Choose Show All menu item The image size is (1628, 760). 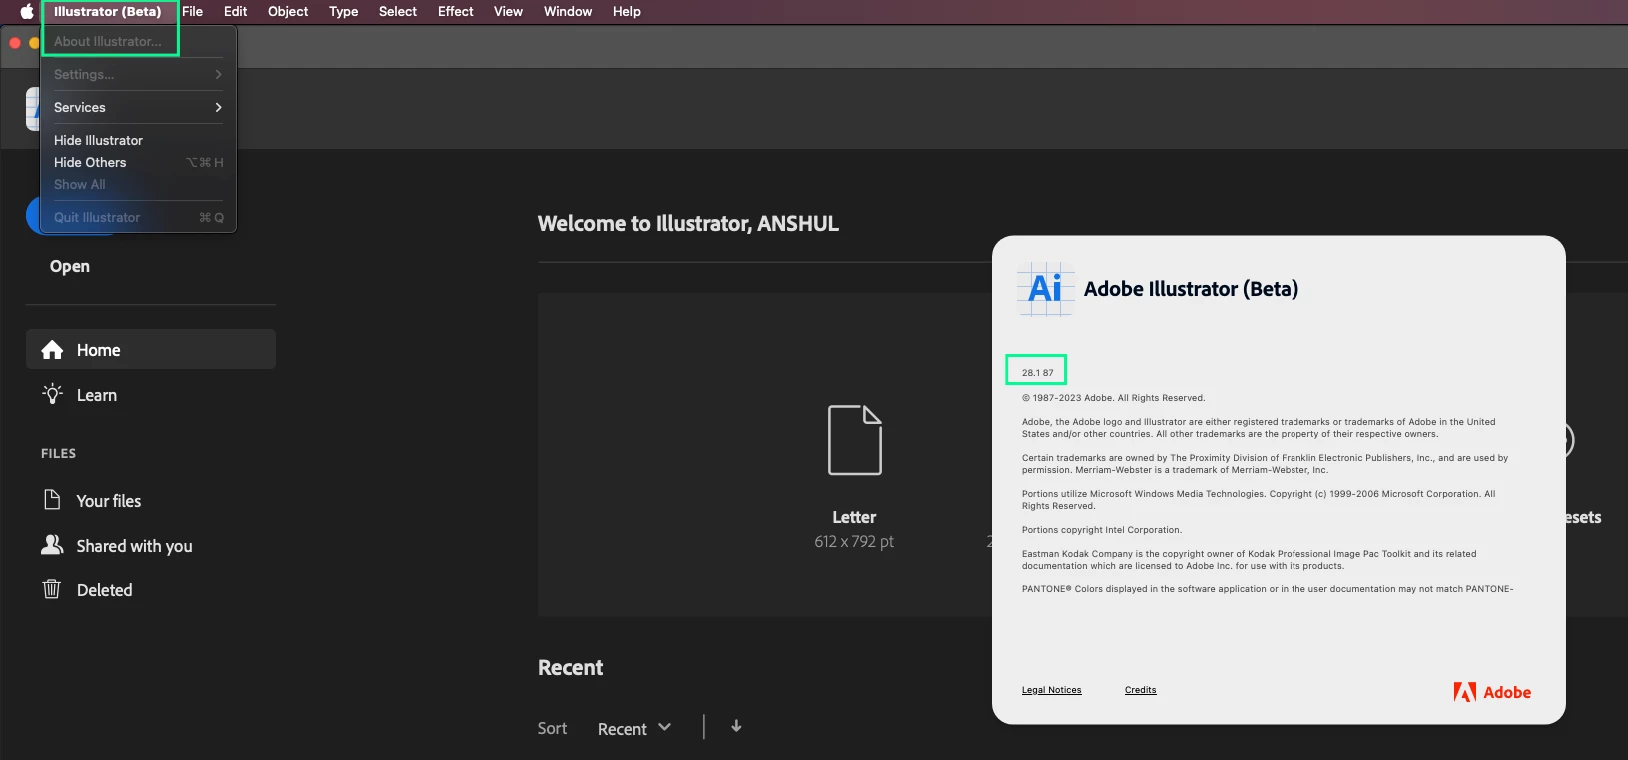click(x=138, y=184)
